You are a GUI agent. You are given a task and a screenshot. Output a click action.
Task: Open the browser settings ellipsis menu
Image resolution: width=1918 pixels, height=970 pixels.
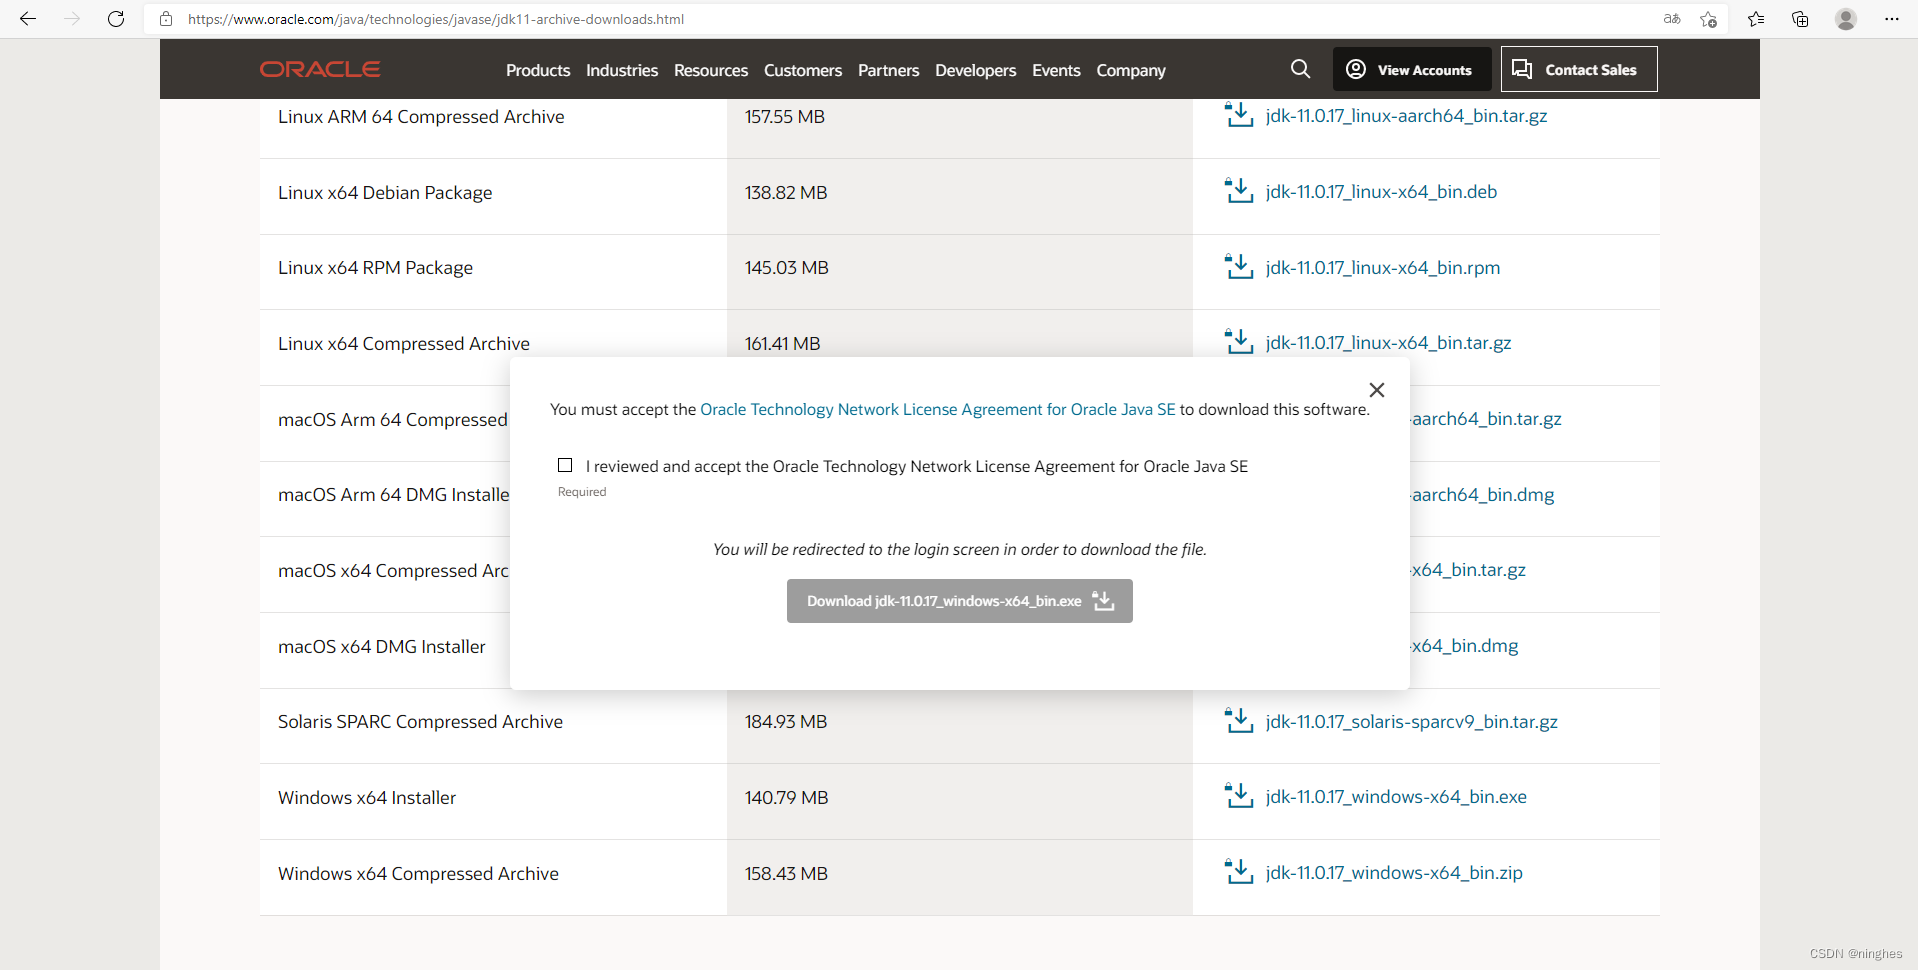1892,19
